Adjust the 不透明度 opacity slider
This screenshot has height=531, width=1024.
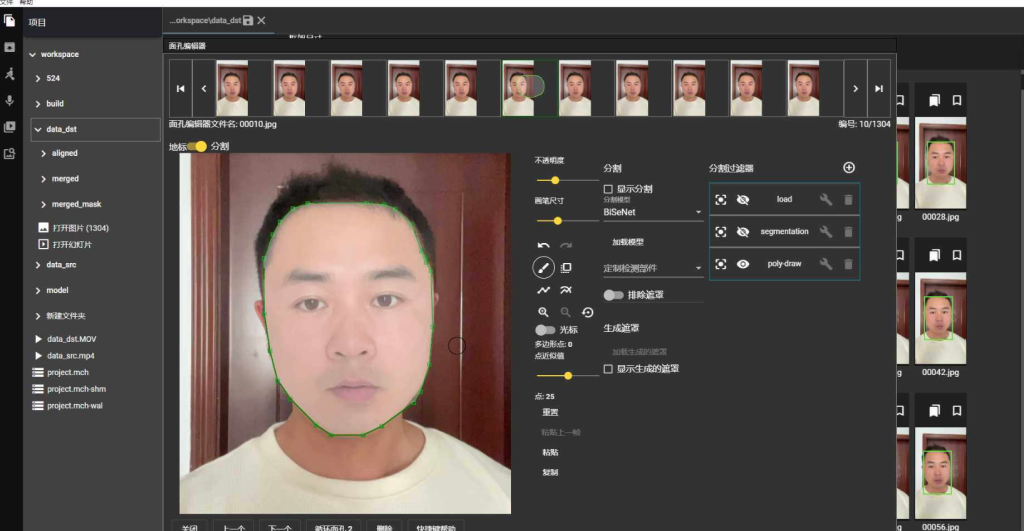555,180
